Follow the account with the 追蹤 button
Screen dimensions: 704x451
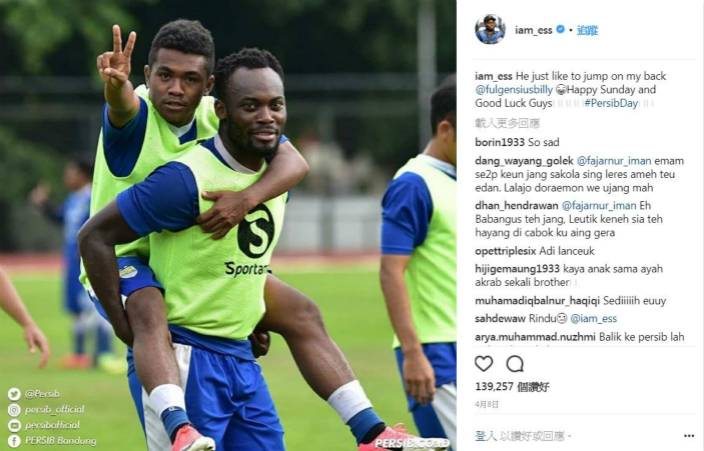pyautogui.click(x=587, y=30)
